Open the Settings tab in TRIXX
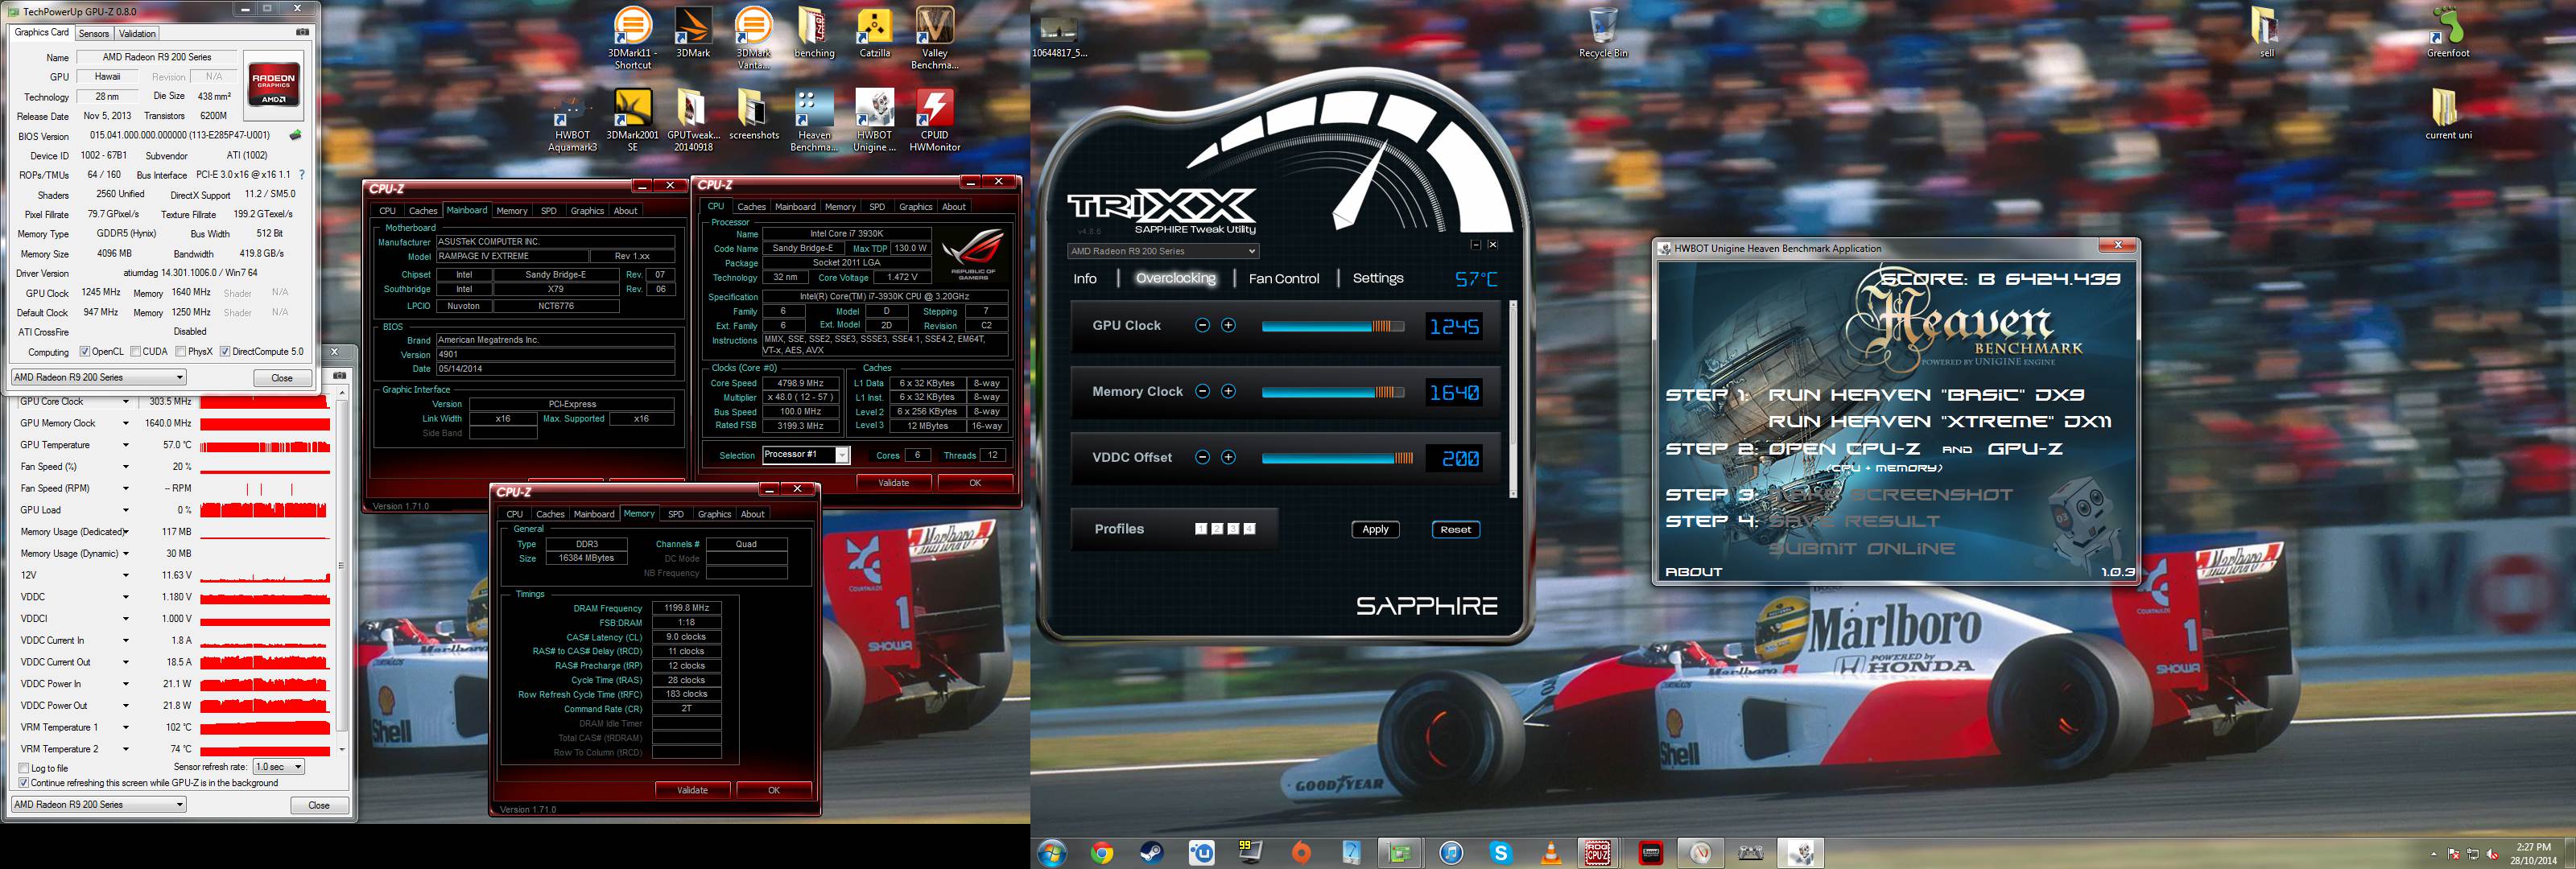Screen dimensions: 2576x869 click(x=1378, y=278)
